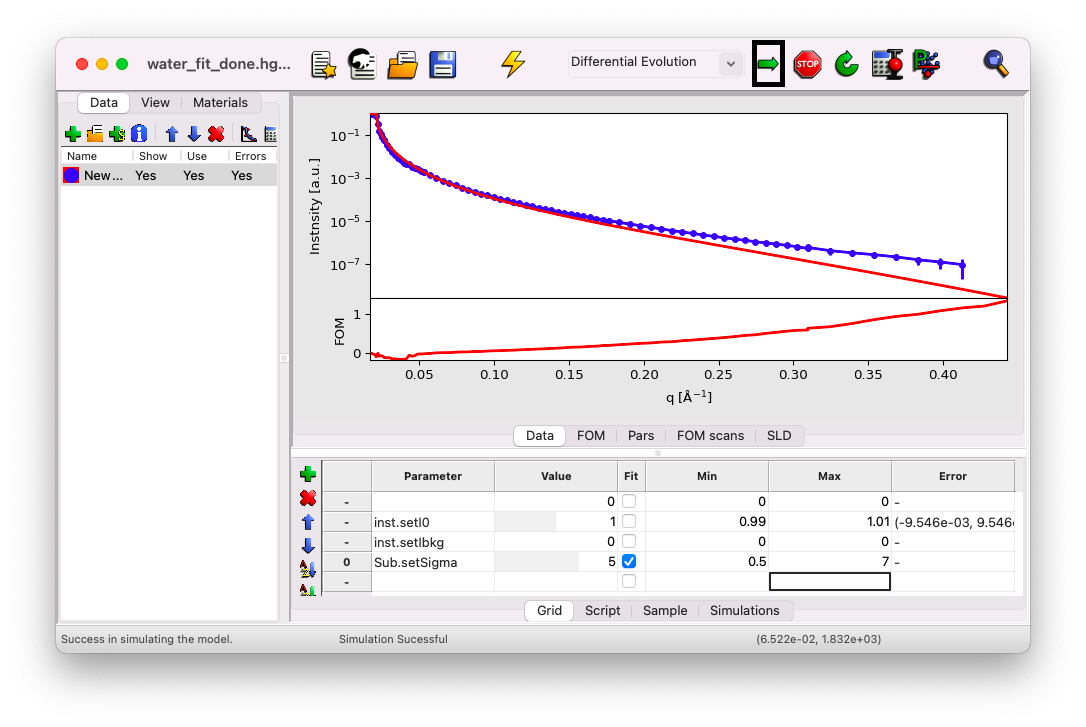Open the Differential Evolution solver dropdown
The width and height of the screenshot is (1086, 727).
(x=655, y=63)
